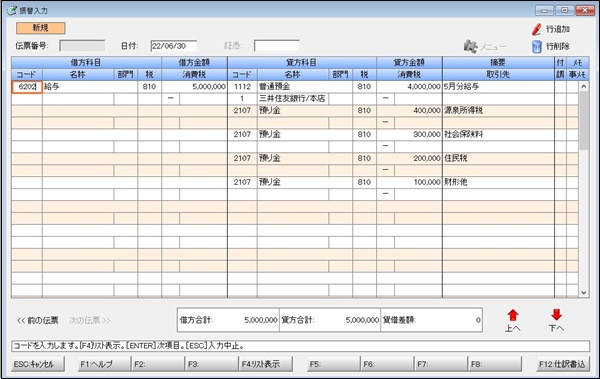The width and height of the screenshot is (600, 379).
Task: Click the F8 function button
Action: 495,364
